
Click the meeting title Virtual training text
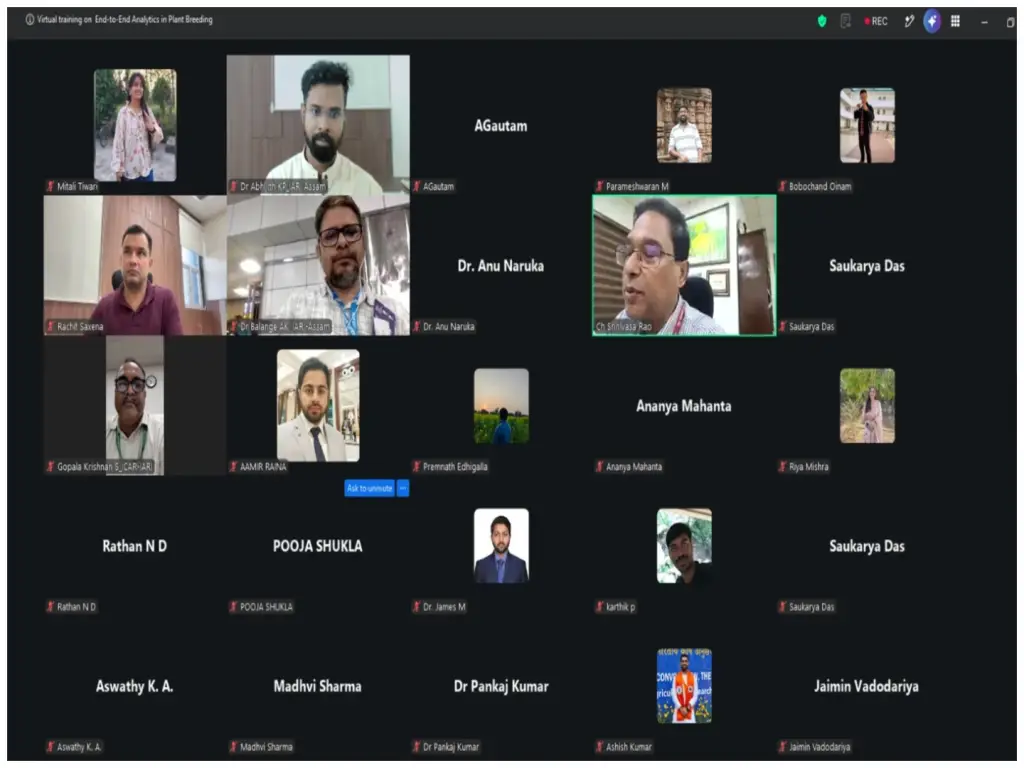[x=125, y=20]
